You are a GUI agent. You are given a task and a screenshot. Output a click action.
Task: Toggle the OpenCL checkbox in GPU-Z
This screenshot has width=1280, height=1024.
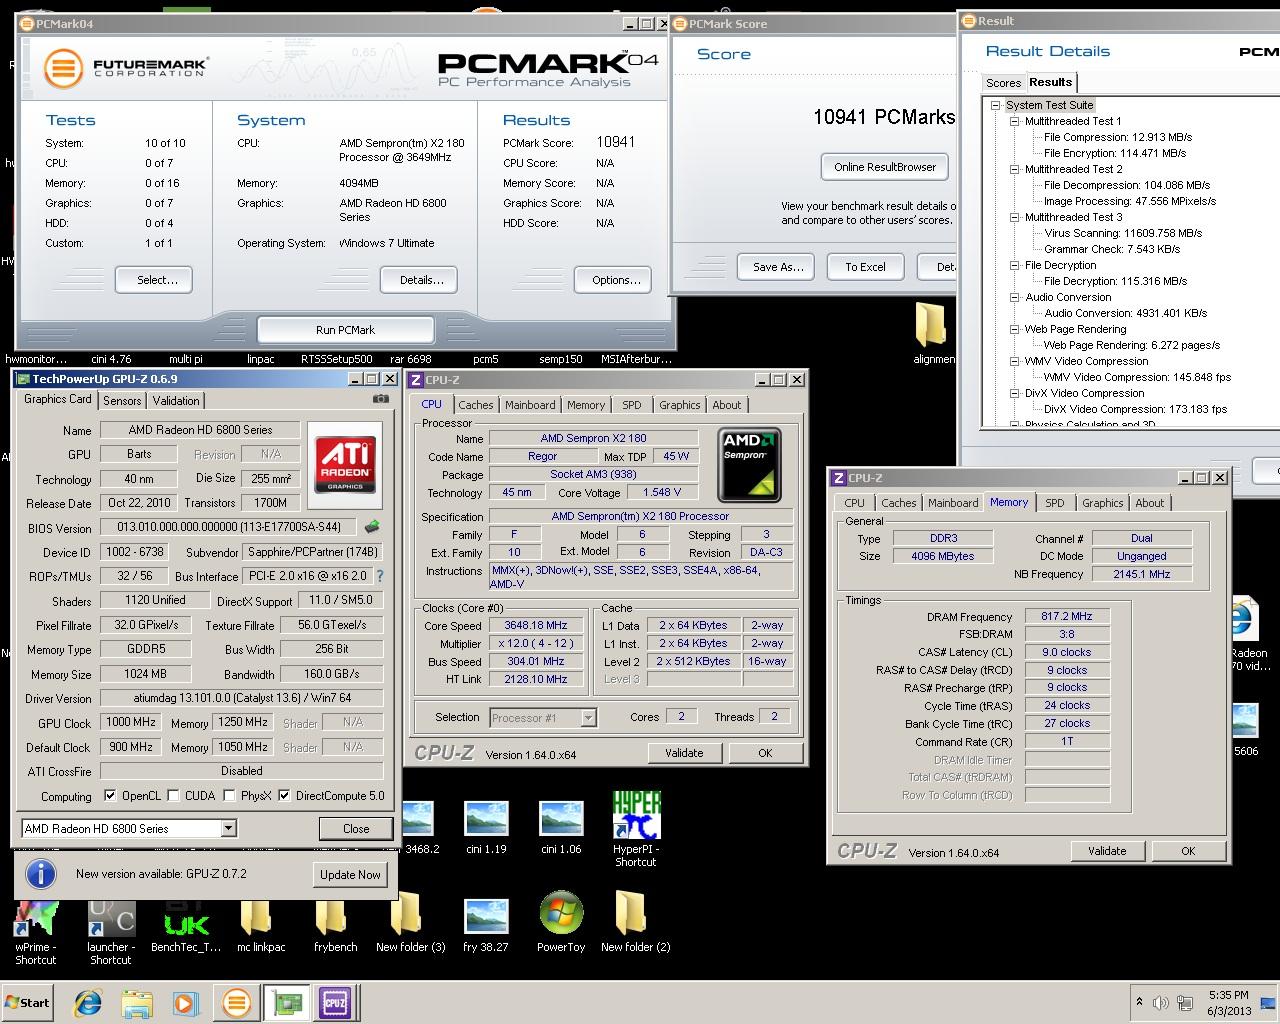coord(110,796)
